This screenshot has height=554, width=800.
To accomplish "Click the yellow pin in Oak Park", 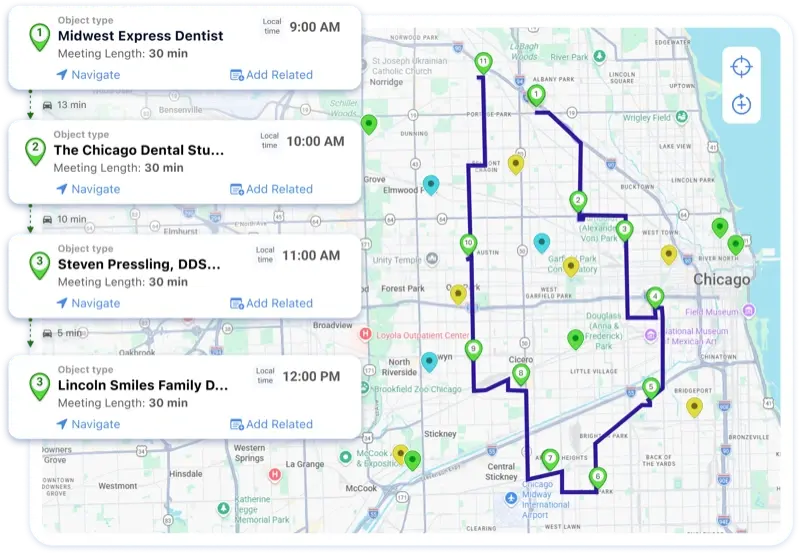I will click(x=458, y=295).
